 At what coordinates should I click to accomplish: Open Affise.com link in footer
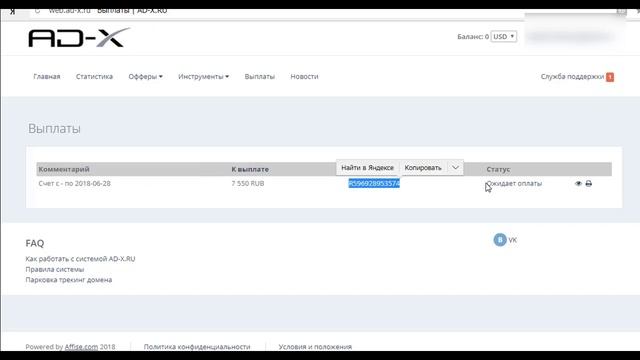pos(81,347)
